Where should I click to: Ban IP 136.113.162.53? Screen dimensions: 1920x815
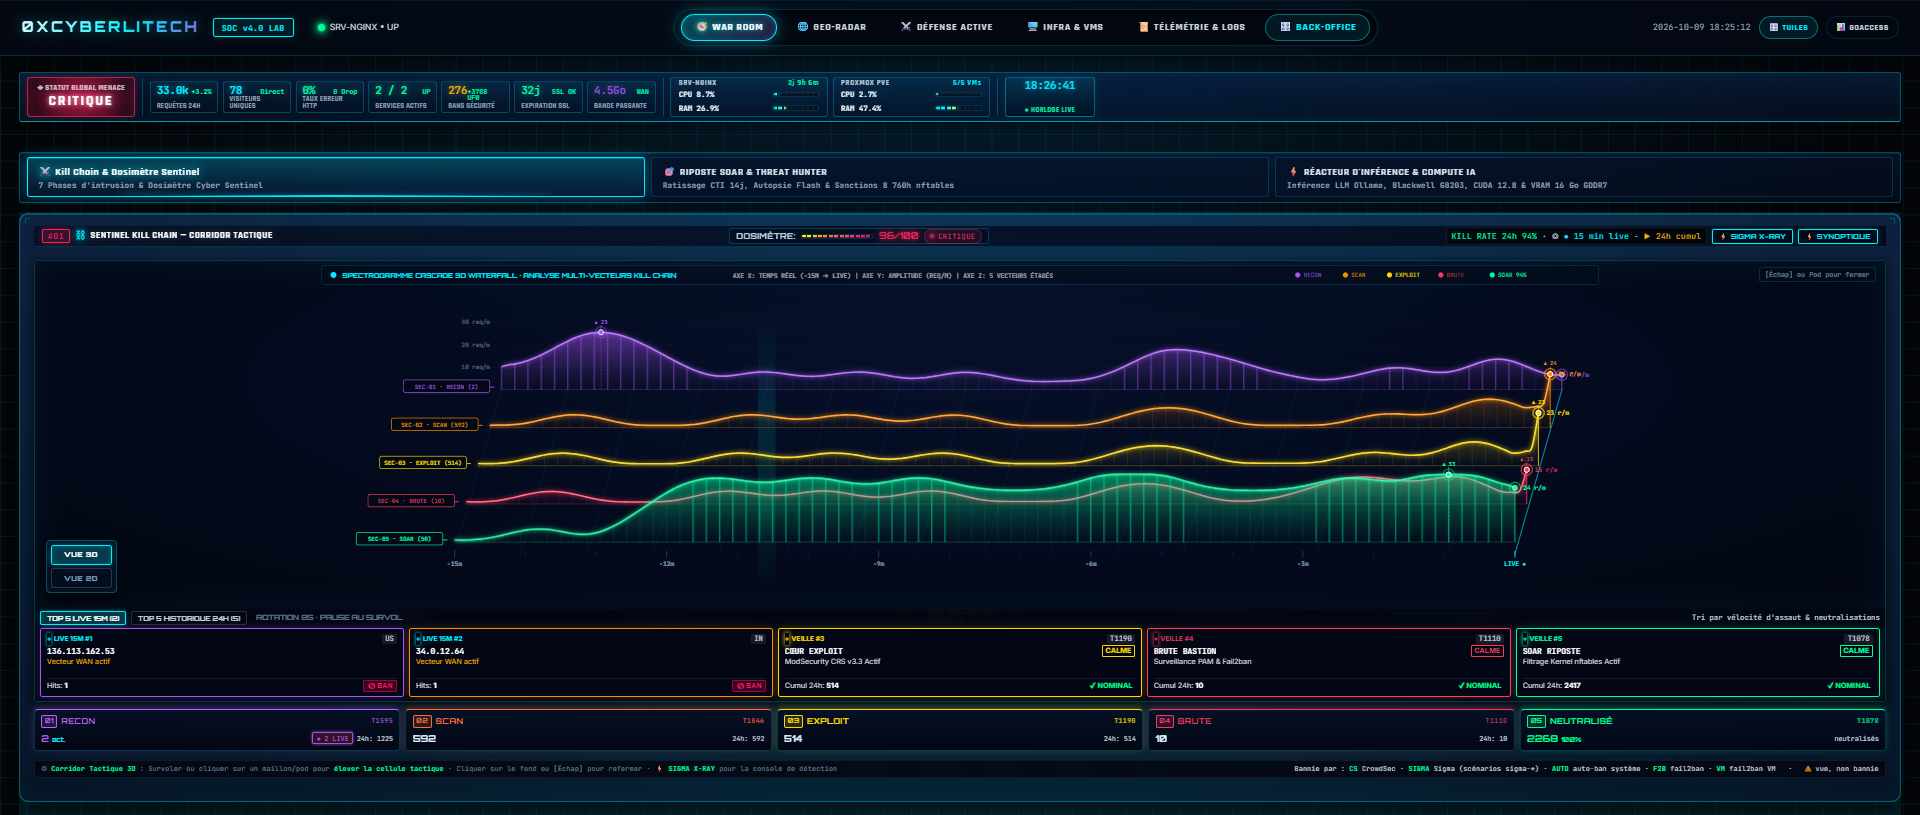pyautogui.click(x=380, y=686)
